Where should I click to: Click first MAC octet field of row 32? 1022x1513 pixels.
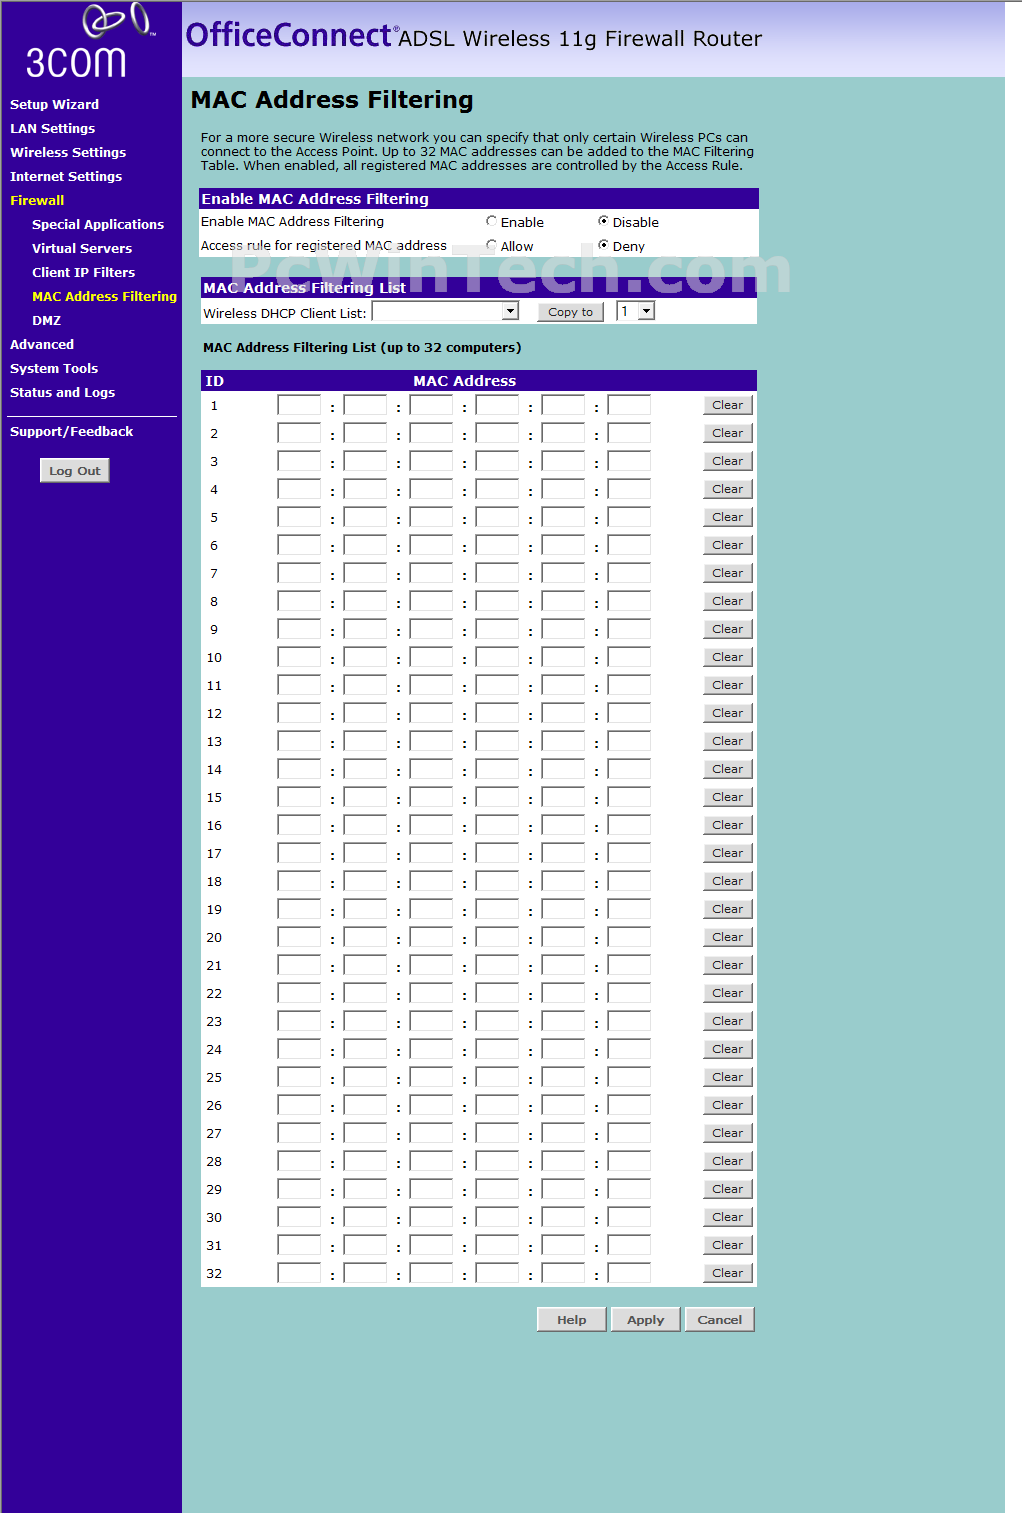coord(299,1273)
